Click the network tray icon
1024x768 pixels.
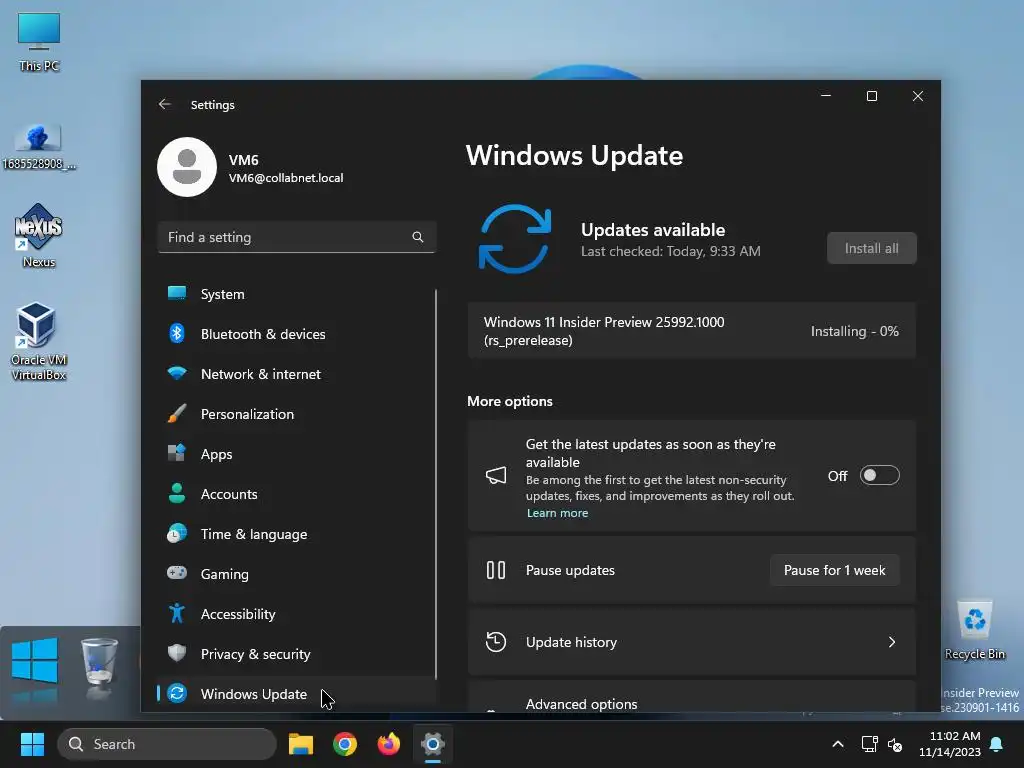coord(869,744)
